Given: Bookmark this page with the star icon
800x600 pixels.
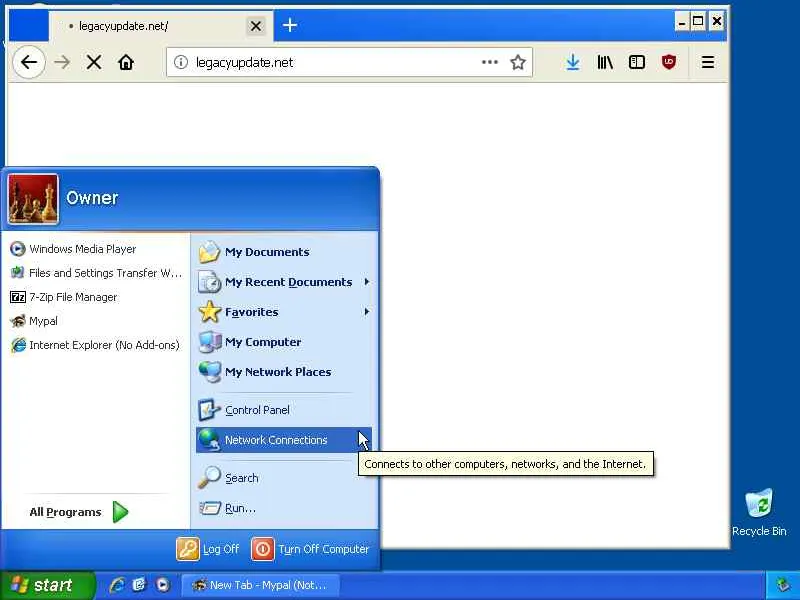Looking at the screenshot, I should point(518,62).
